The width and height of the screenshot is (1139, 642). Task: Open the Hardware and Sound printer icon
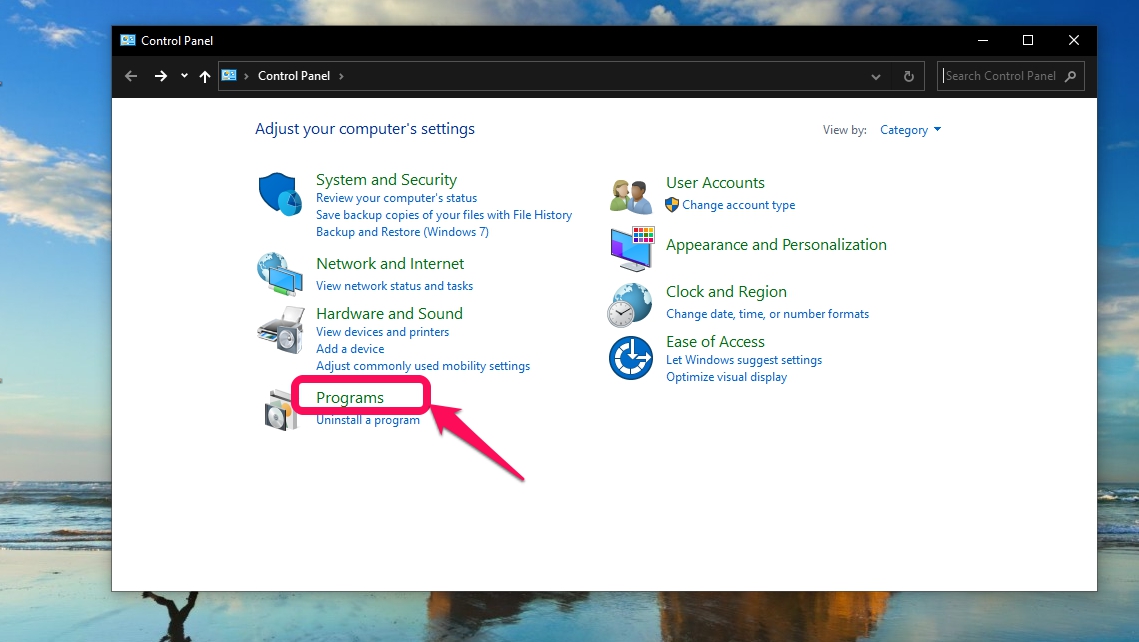click(280, 330)
